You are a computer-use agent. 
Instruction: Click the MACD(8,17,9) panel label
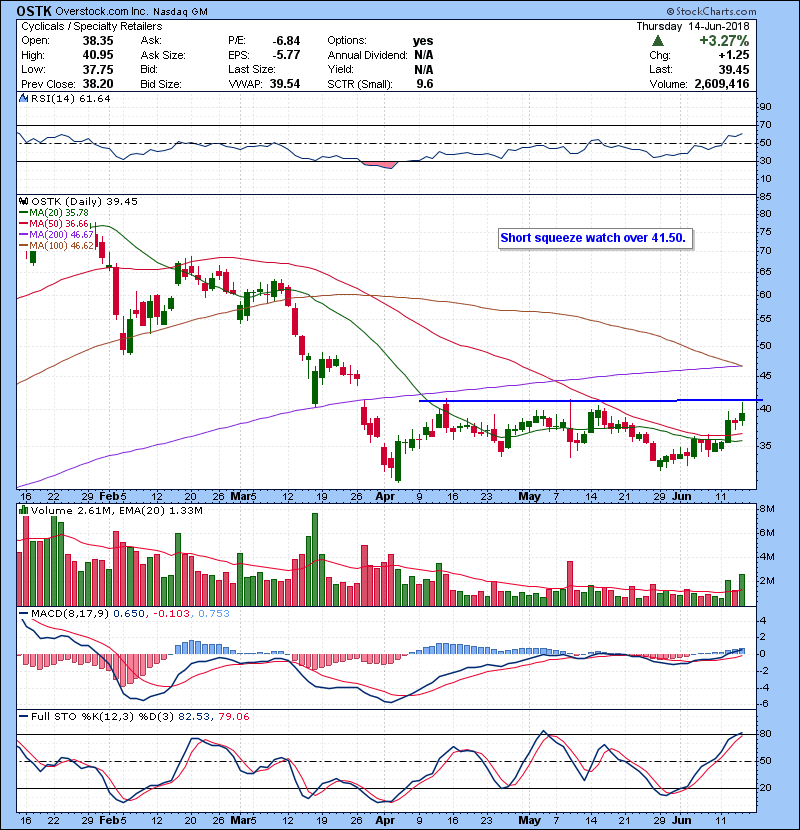click(70, 613)
